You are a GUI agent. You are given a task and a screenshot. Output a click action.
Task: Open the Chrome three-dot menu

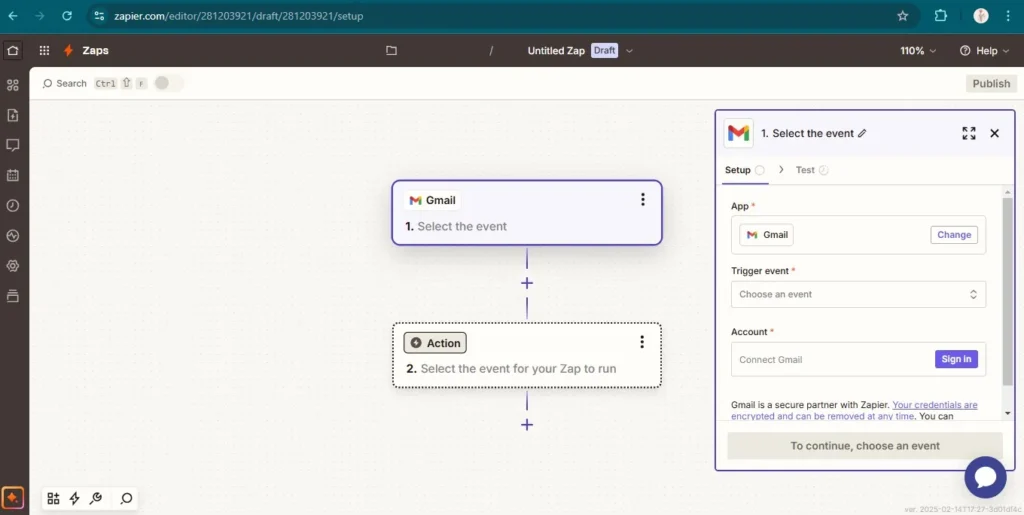pos(1008,16)
